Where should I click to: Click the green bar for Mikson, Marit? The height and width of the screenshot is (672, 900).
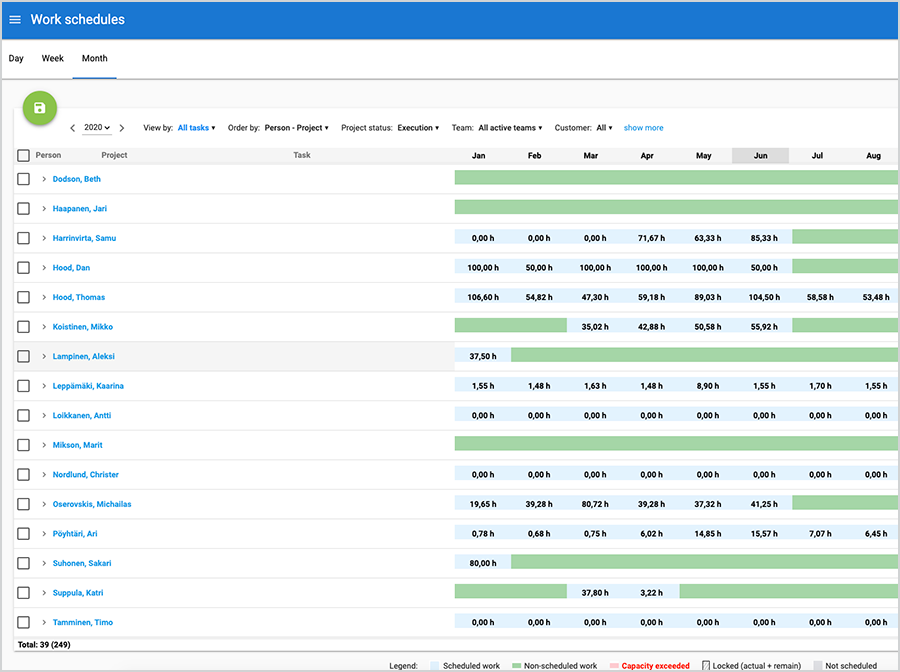(676, 443)
